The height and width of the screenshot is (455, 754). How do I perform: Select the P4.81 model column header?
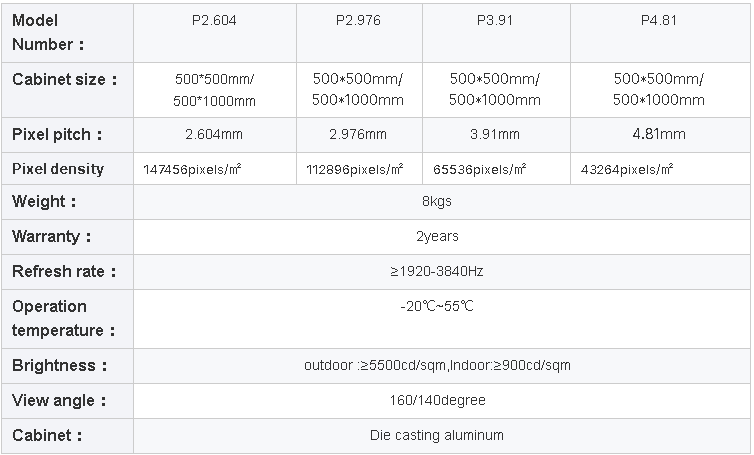[659, 20]
